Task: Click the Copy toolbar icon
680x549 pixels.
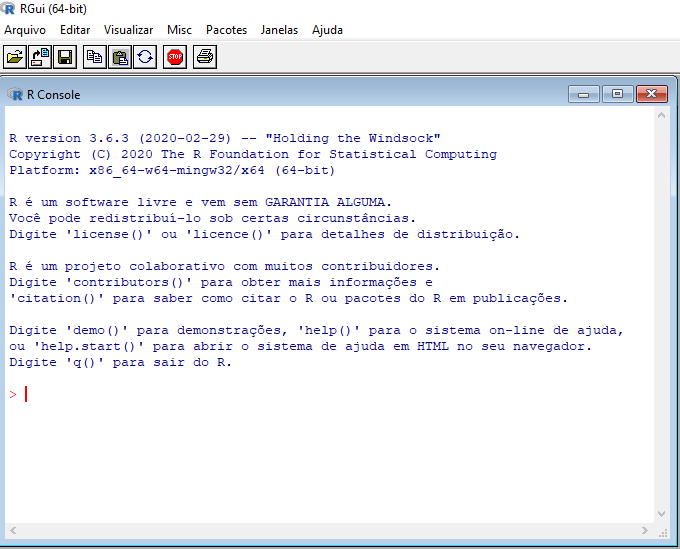Action: [94, 57]
